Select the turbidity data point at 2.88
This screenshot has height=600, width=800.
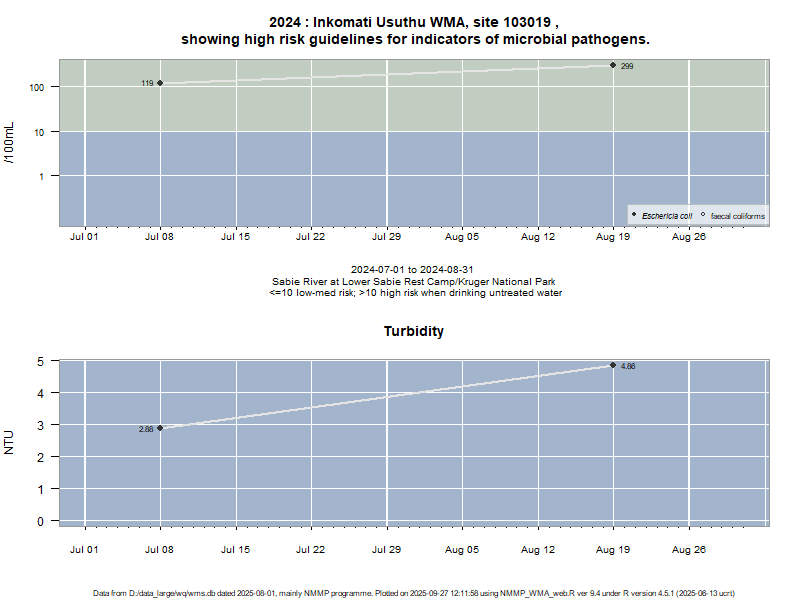160,428
